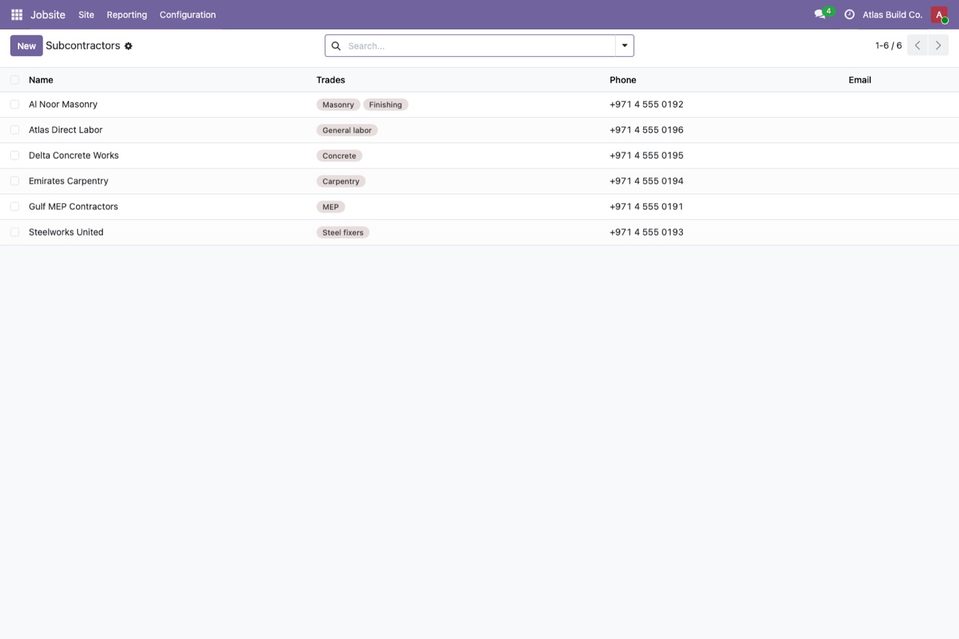The image size is (959, 639).
Task: Check the Steelworks United row checkbox
Action: (15, 232)
